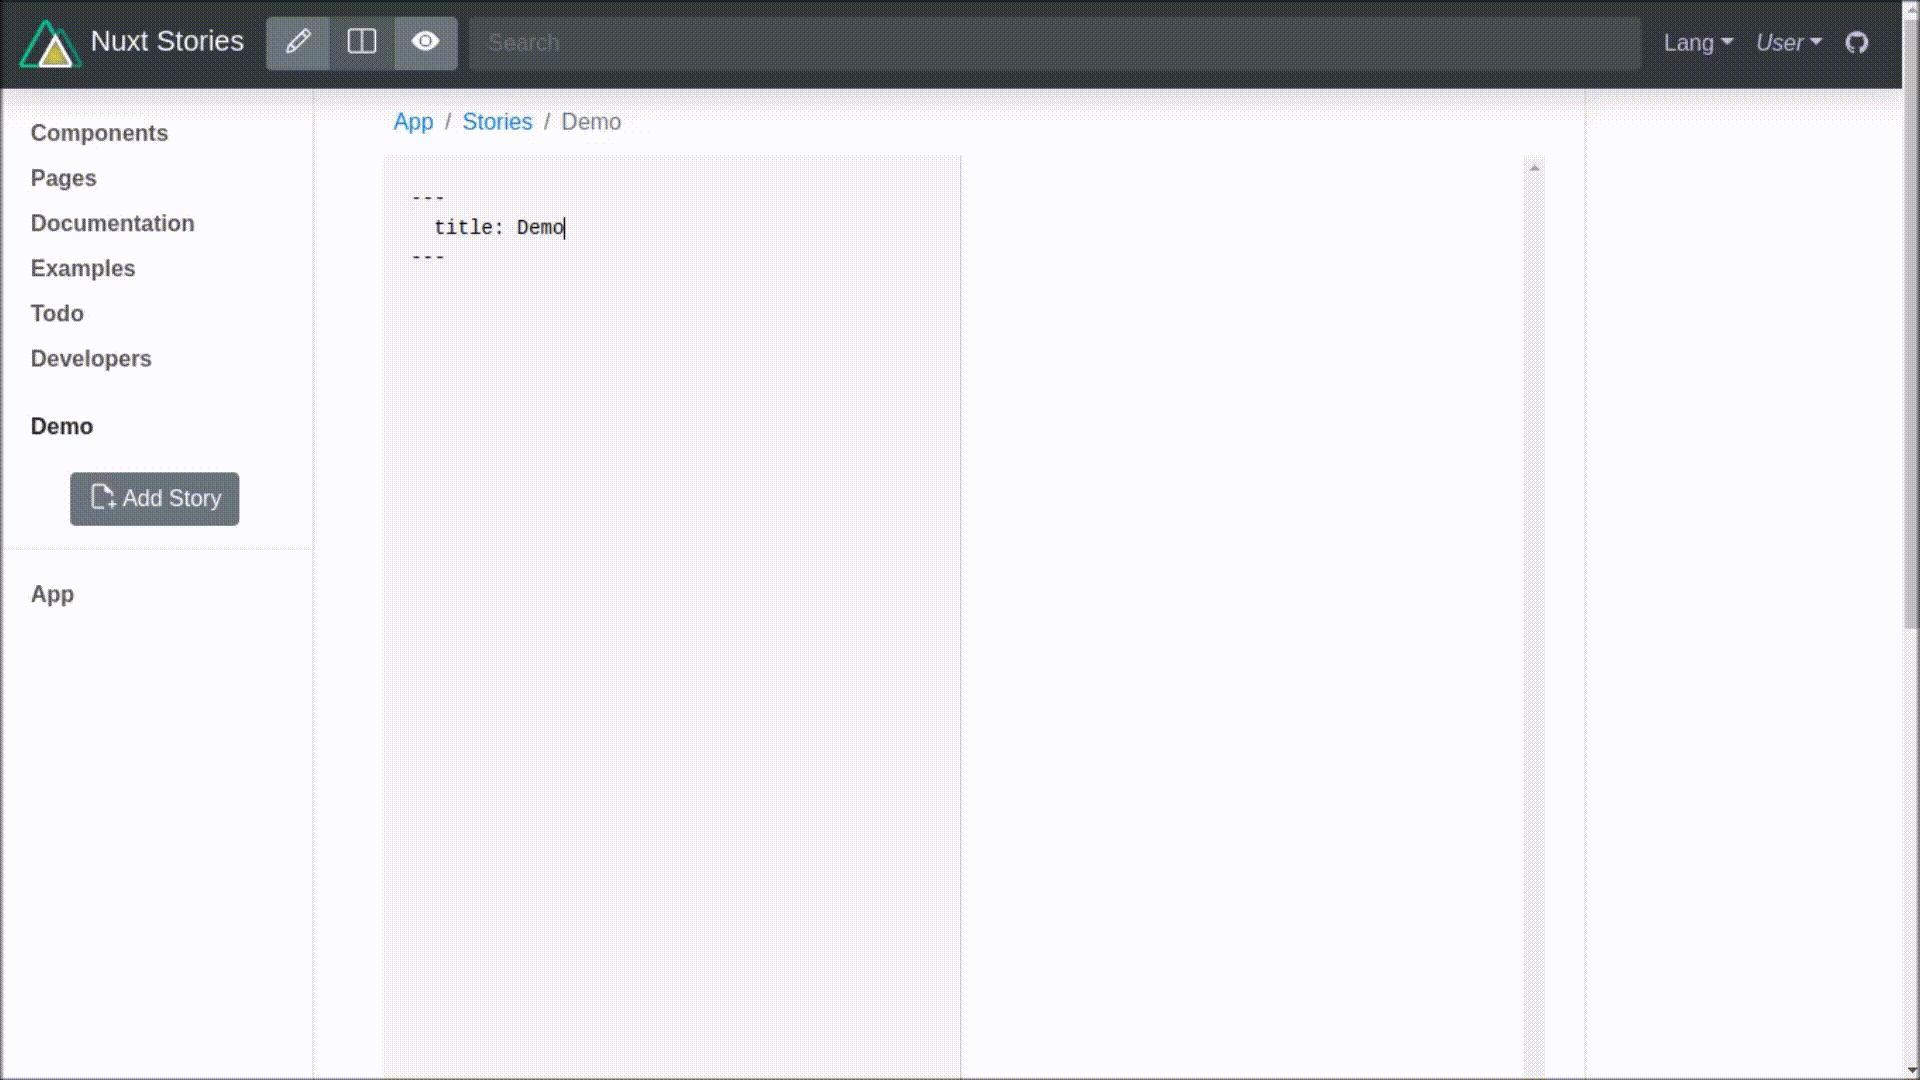Viewport: 1920px width, 1080px height.
Task: Expand the User dropdown menu
Action: [1788, 43]
